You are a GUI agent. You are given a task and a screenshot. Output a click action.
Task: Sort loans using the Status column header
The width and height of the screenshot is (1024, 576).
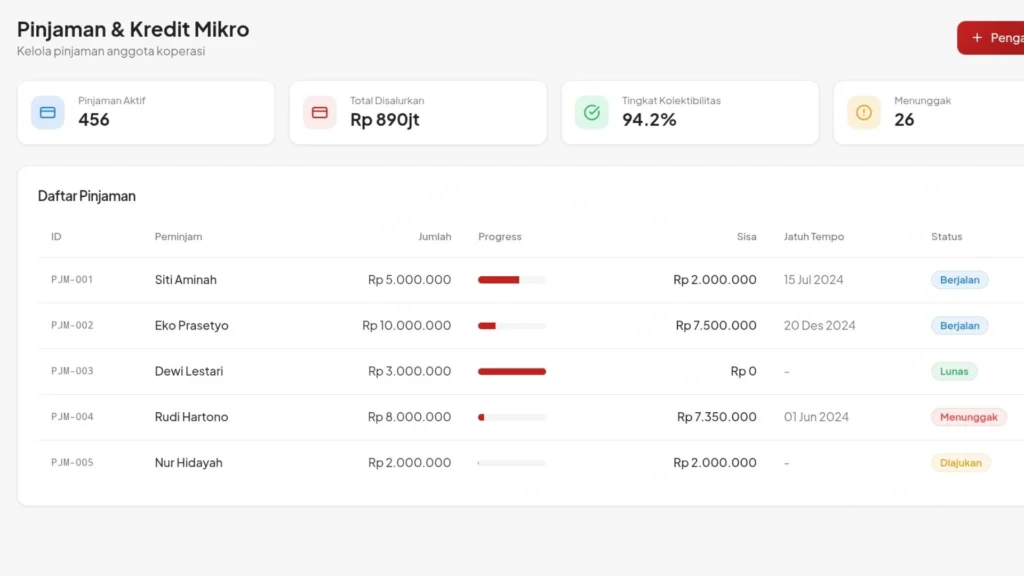click(946, 237)
